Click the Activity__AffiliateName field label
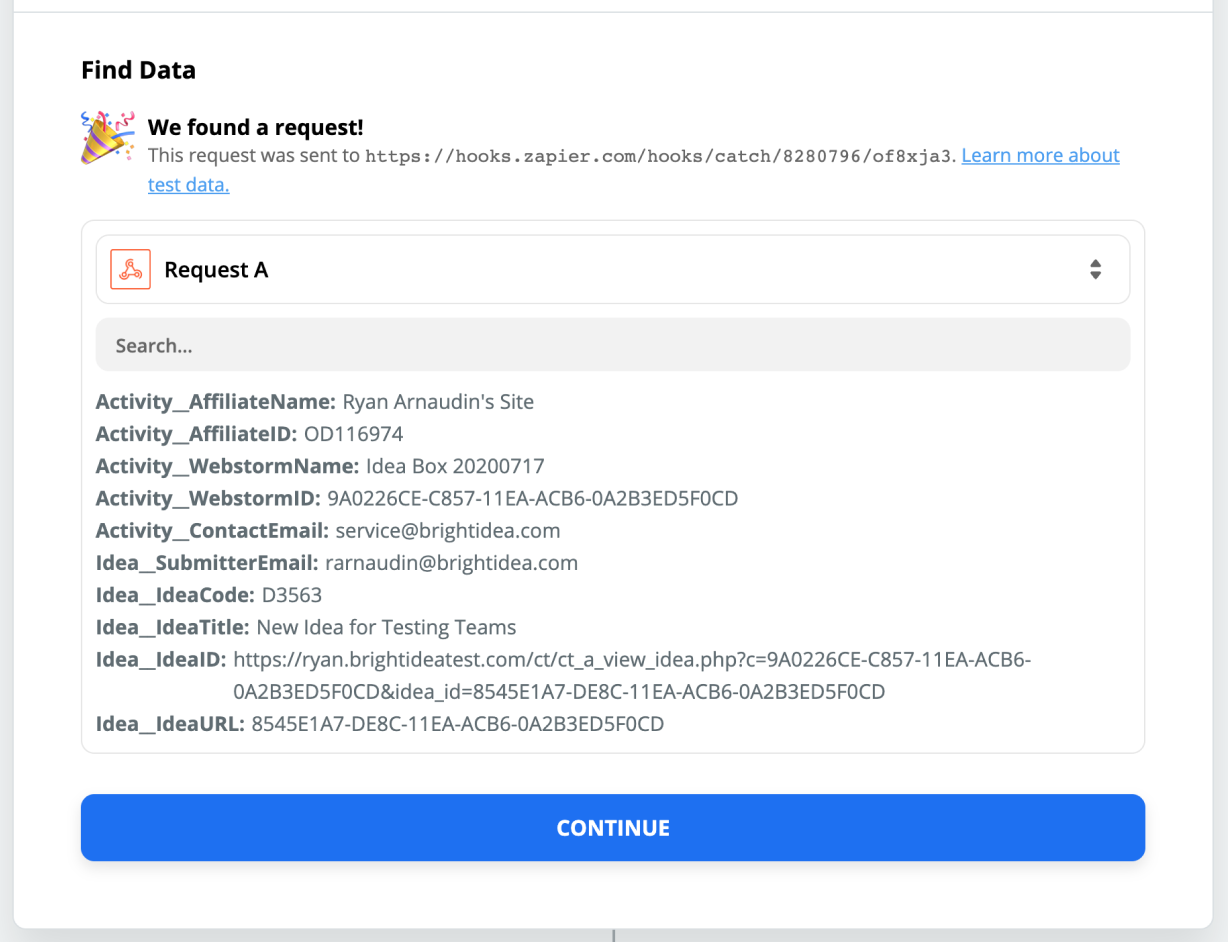This screenshot has width=1228, height=942. (x=216, y=402)
